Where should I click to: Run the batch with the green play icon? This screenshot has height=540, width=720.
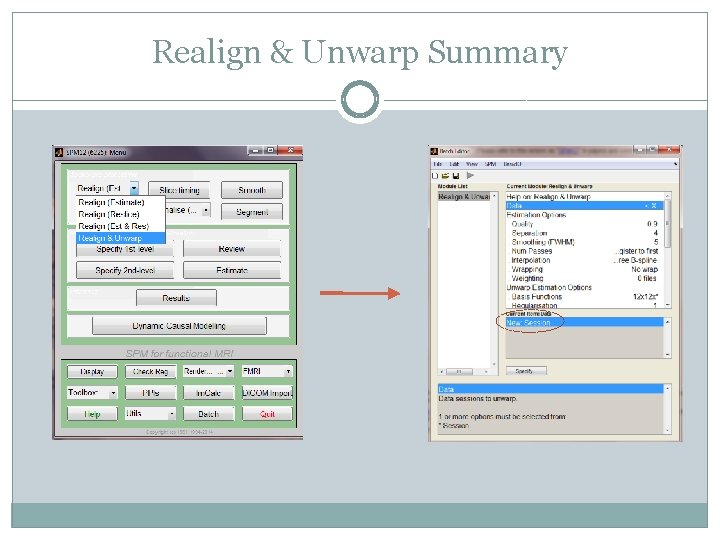pos(470,175)
